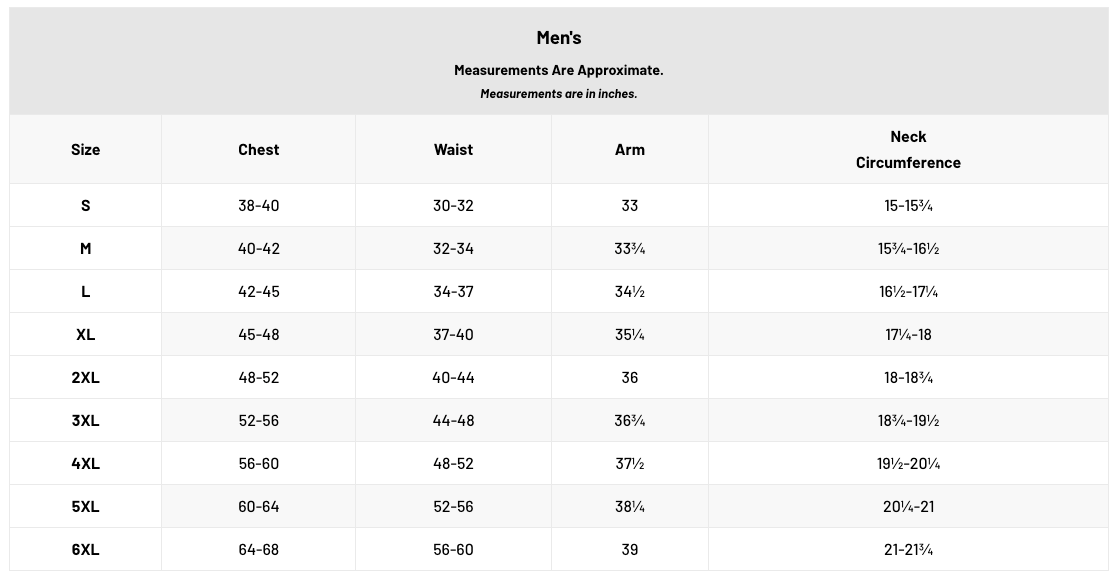Click the Arm column header

tap(629, 150)
